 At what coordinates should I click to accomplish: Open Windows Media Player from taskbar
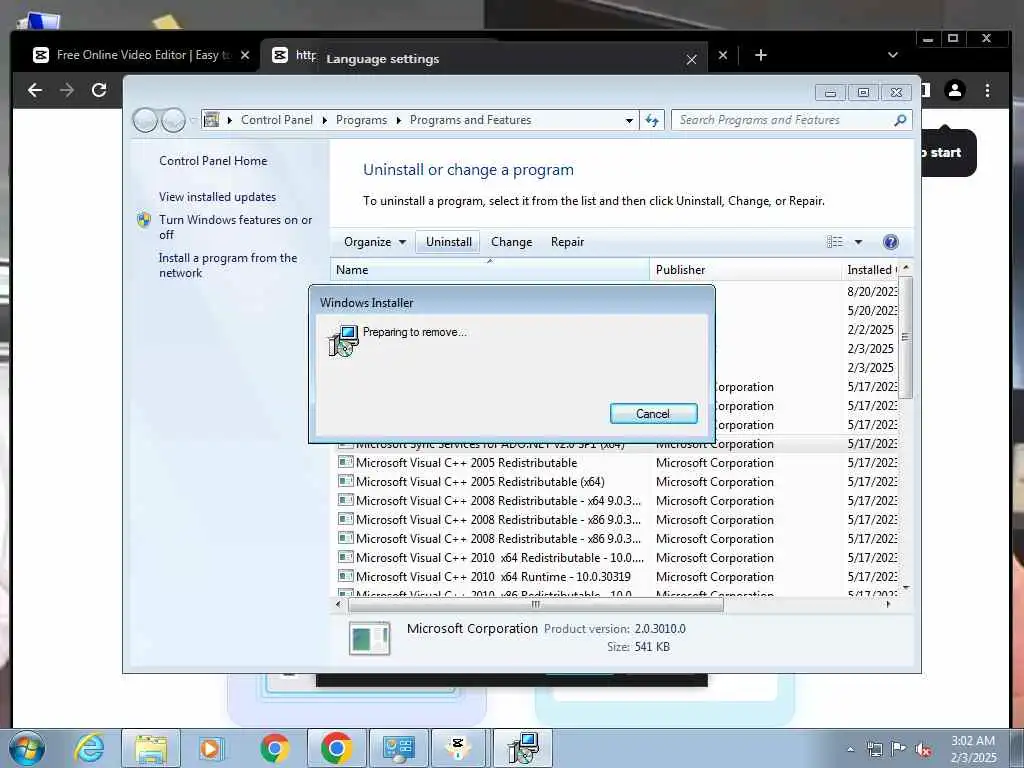[x=212, y=748]
